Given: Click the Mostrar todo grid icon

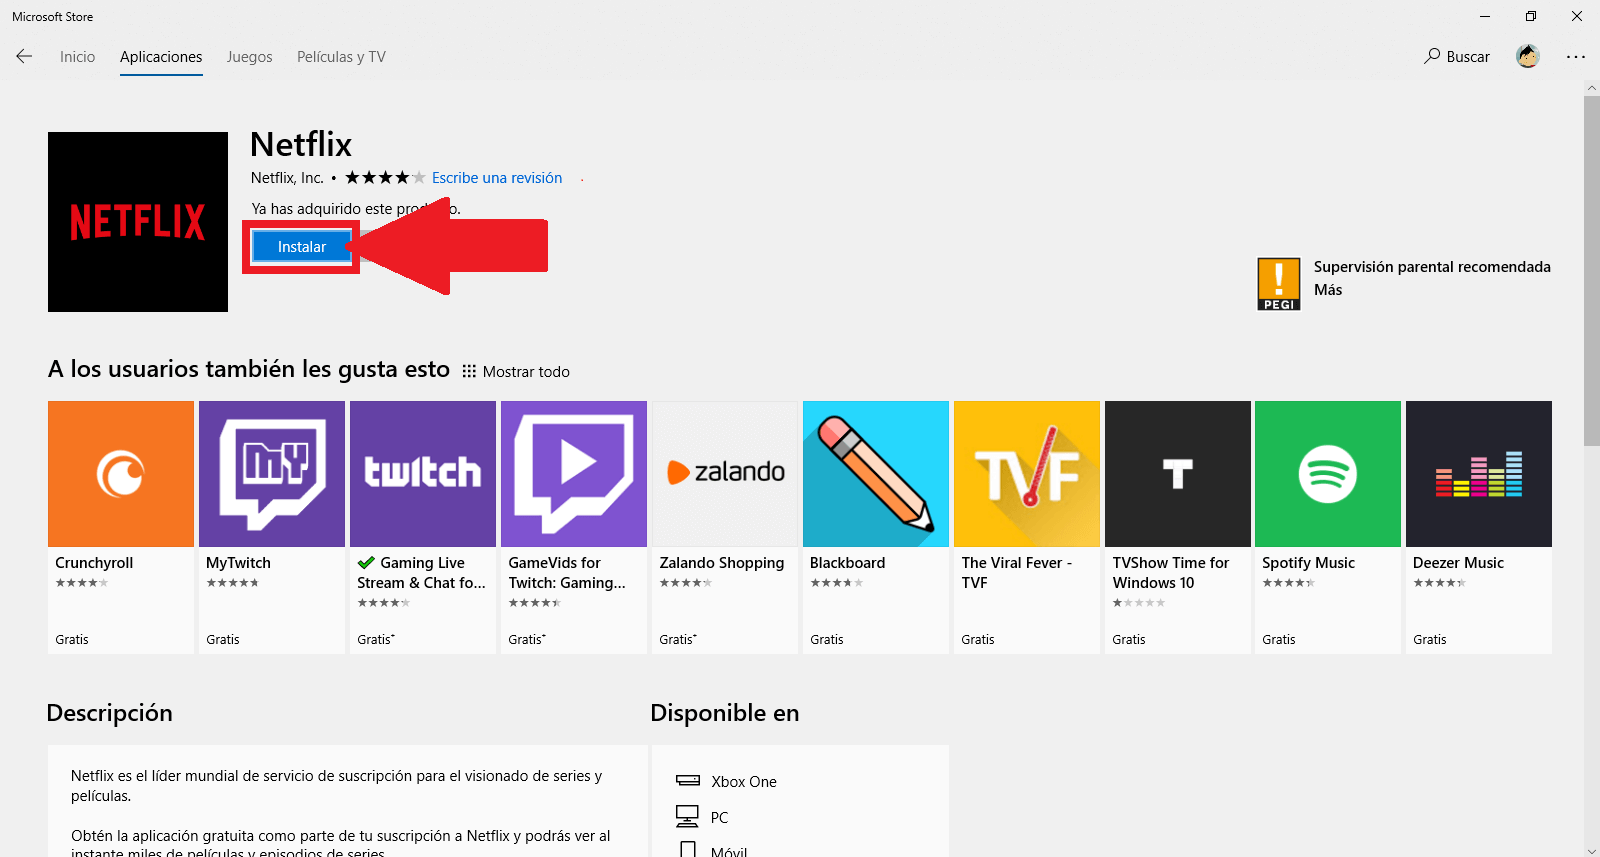Looking at the screenshot, I should coord(469,371).
